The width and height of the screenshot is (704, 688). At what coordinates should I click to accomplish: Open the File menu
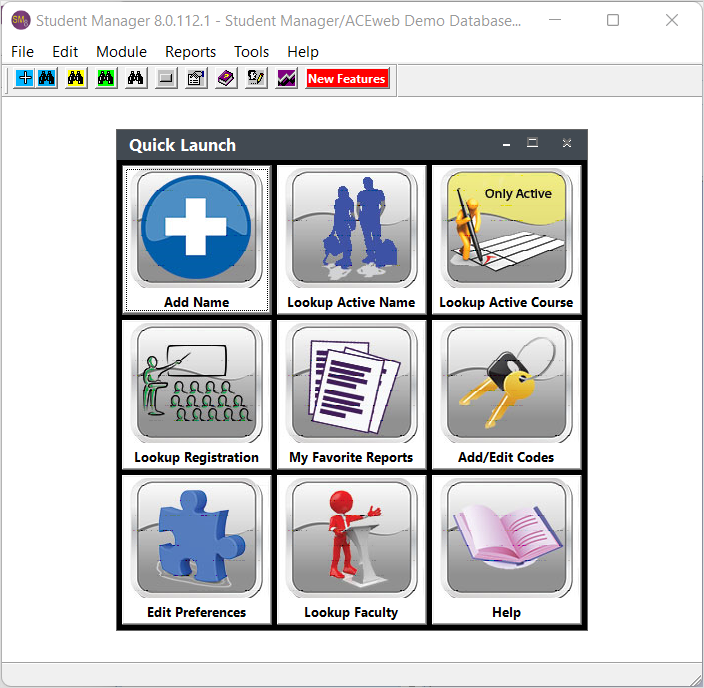point(22,52)
